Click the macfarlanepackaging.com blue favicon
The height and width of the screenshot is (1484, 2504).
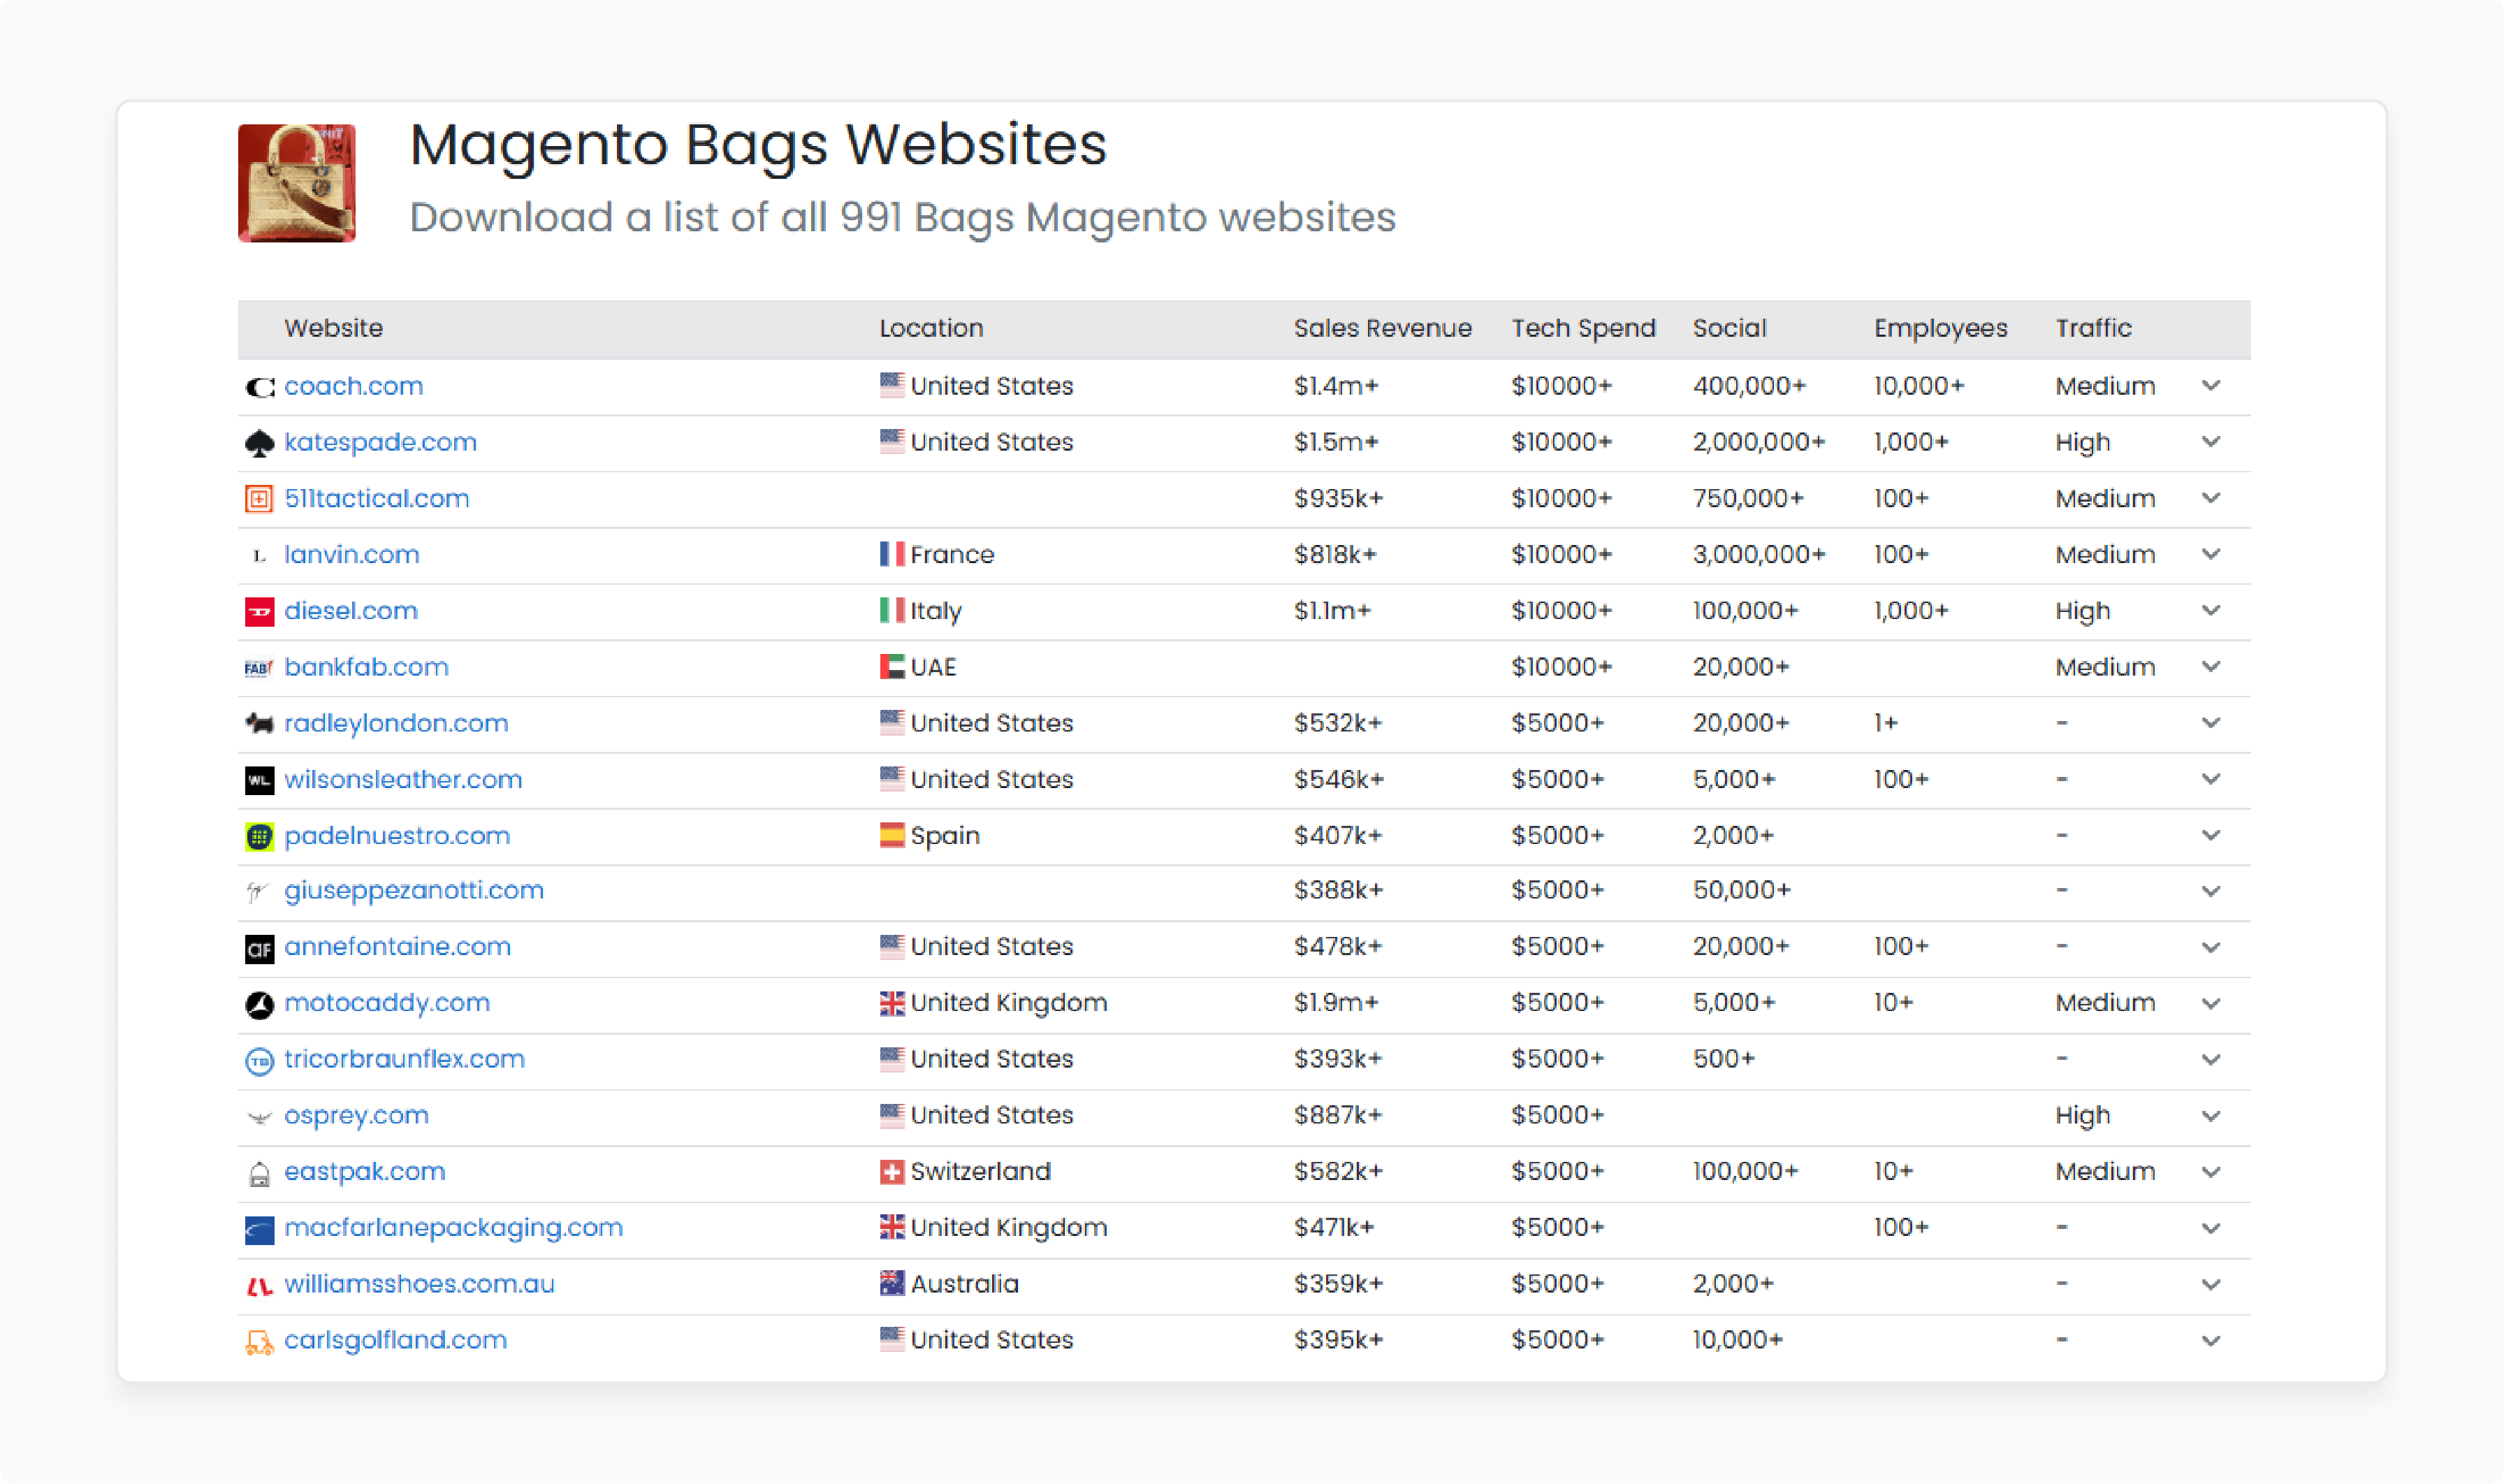pyautogui.click(x=259, y=1230)
